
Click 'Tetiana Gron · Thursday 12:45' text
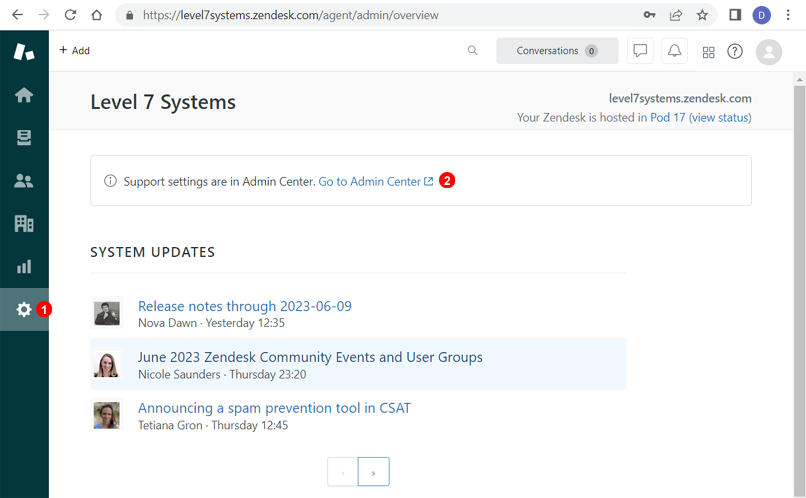coord(213,426)
